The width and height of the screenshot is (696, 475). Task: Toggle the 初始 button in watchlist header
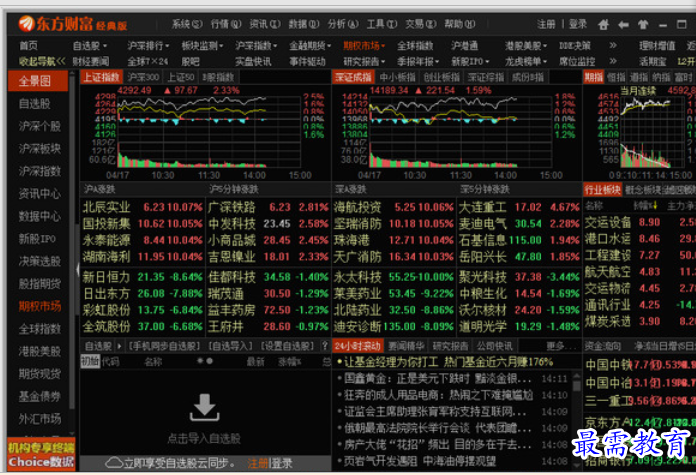point(90,361)
